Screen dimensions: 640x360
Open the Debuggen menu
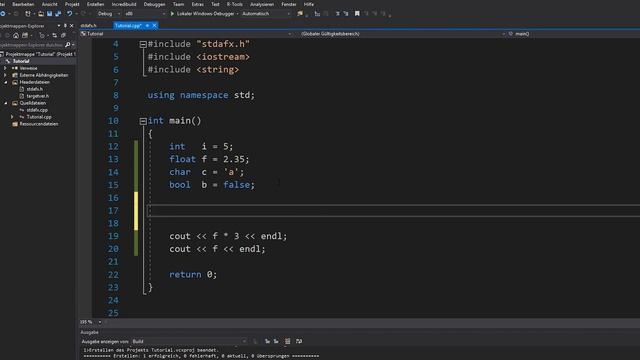154,4
